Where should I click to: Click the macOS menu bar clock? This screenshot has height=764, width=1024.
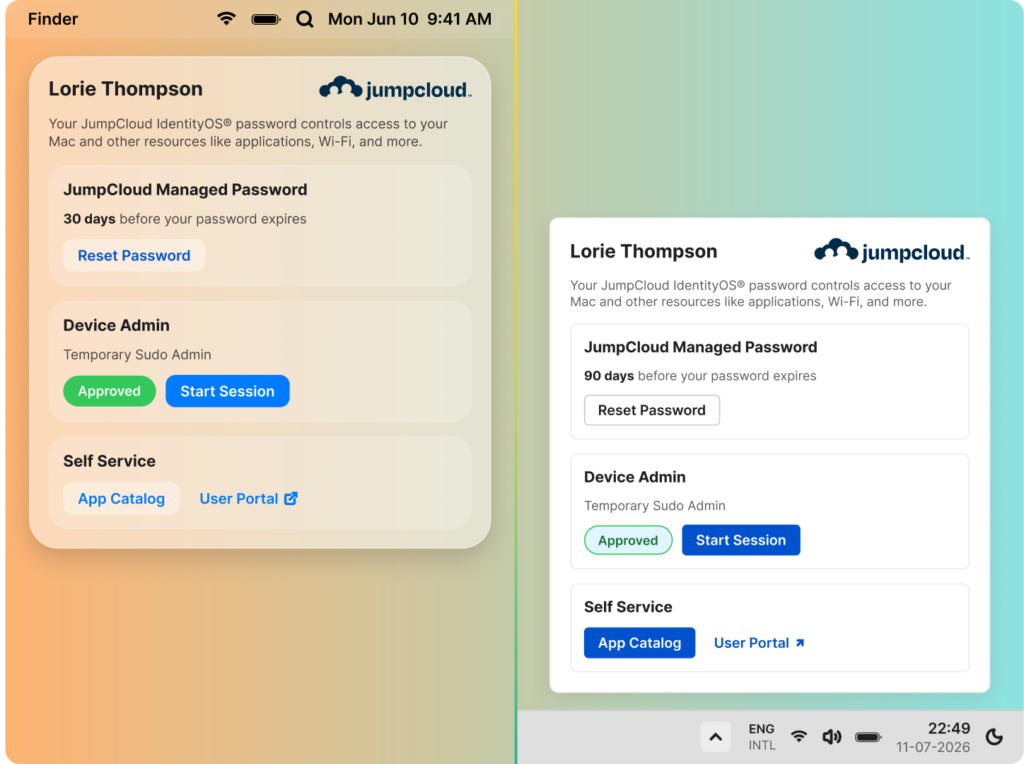pos(409,19)
